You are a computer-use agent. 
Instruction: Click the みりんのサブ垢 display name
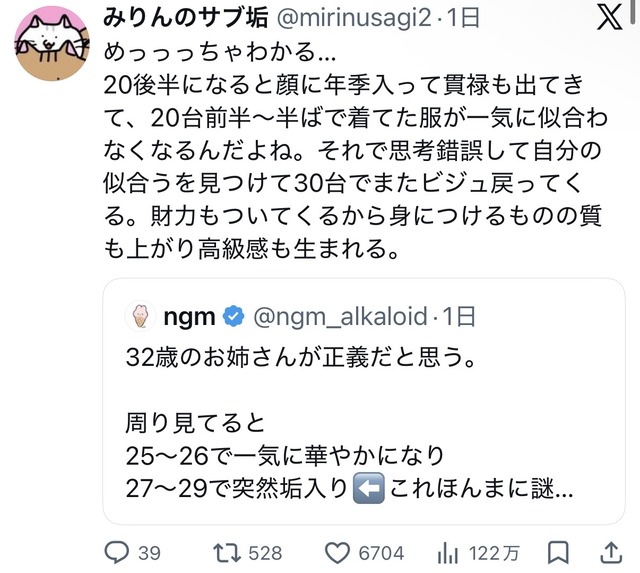point(186,18)
